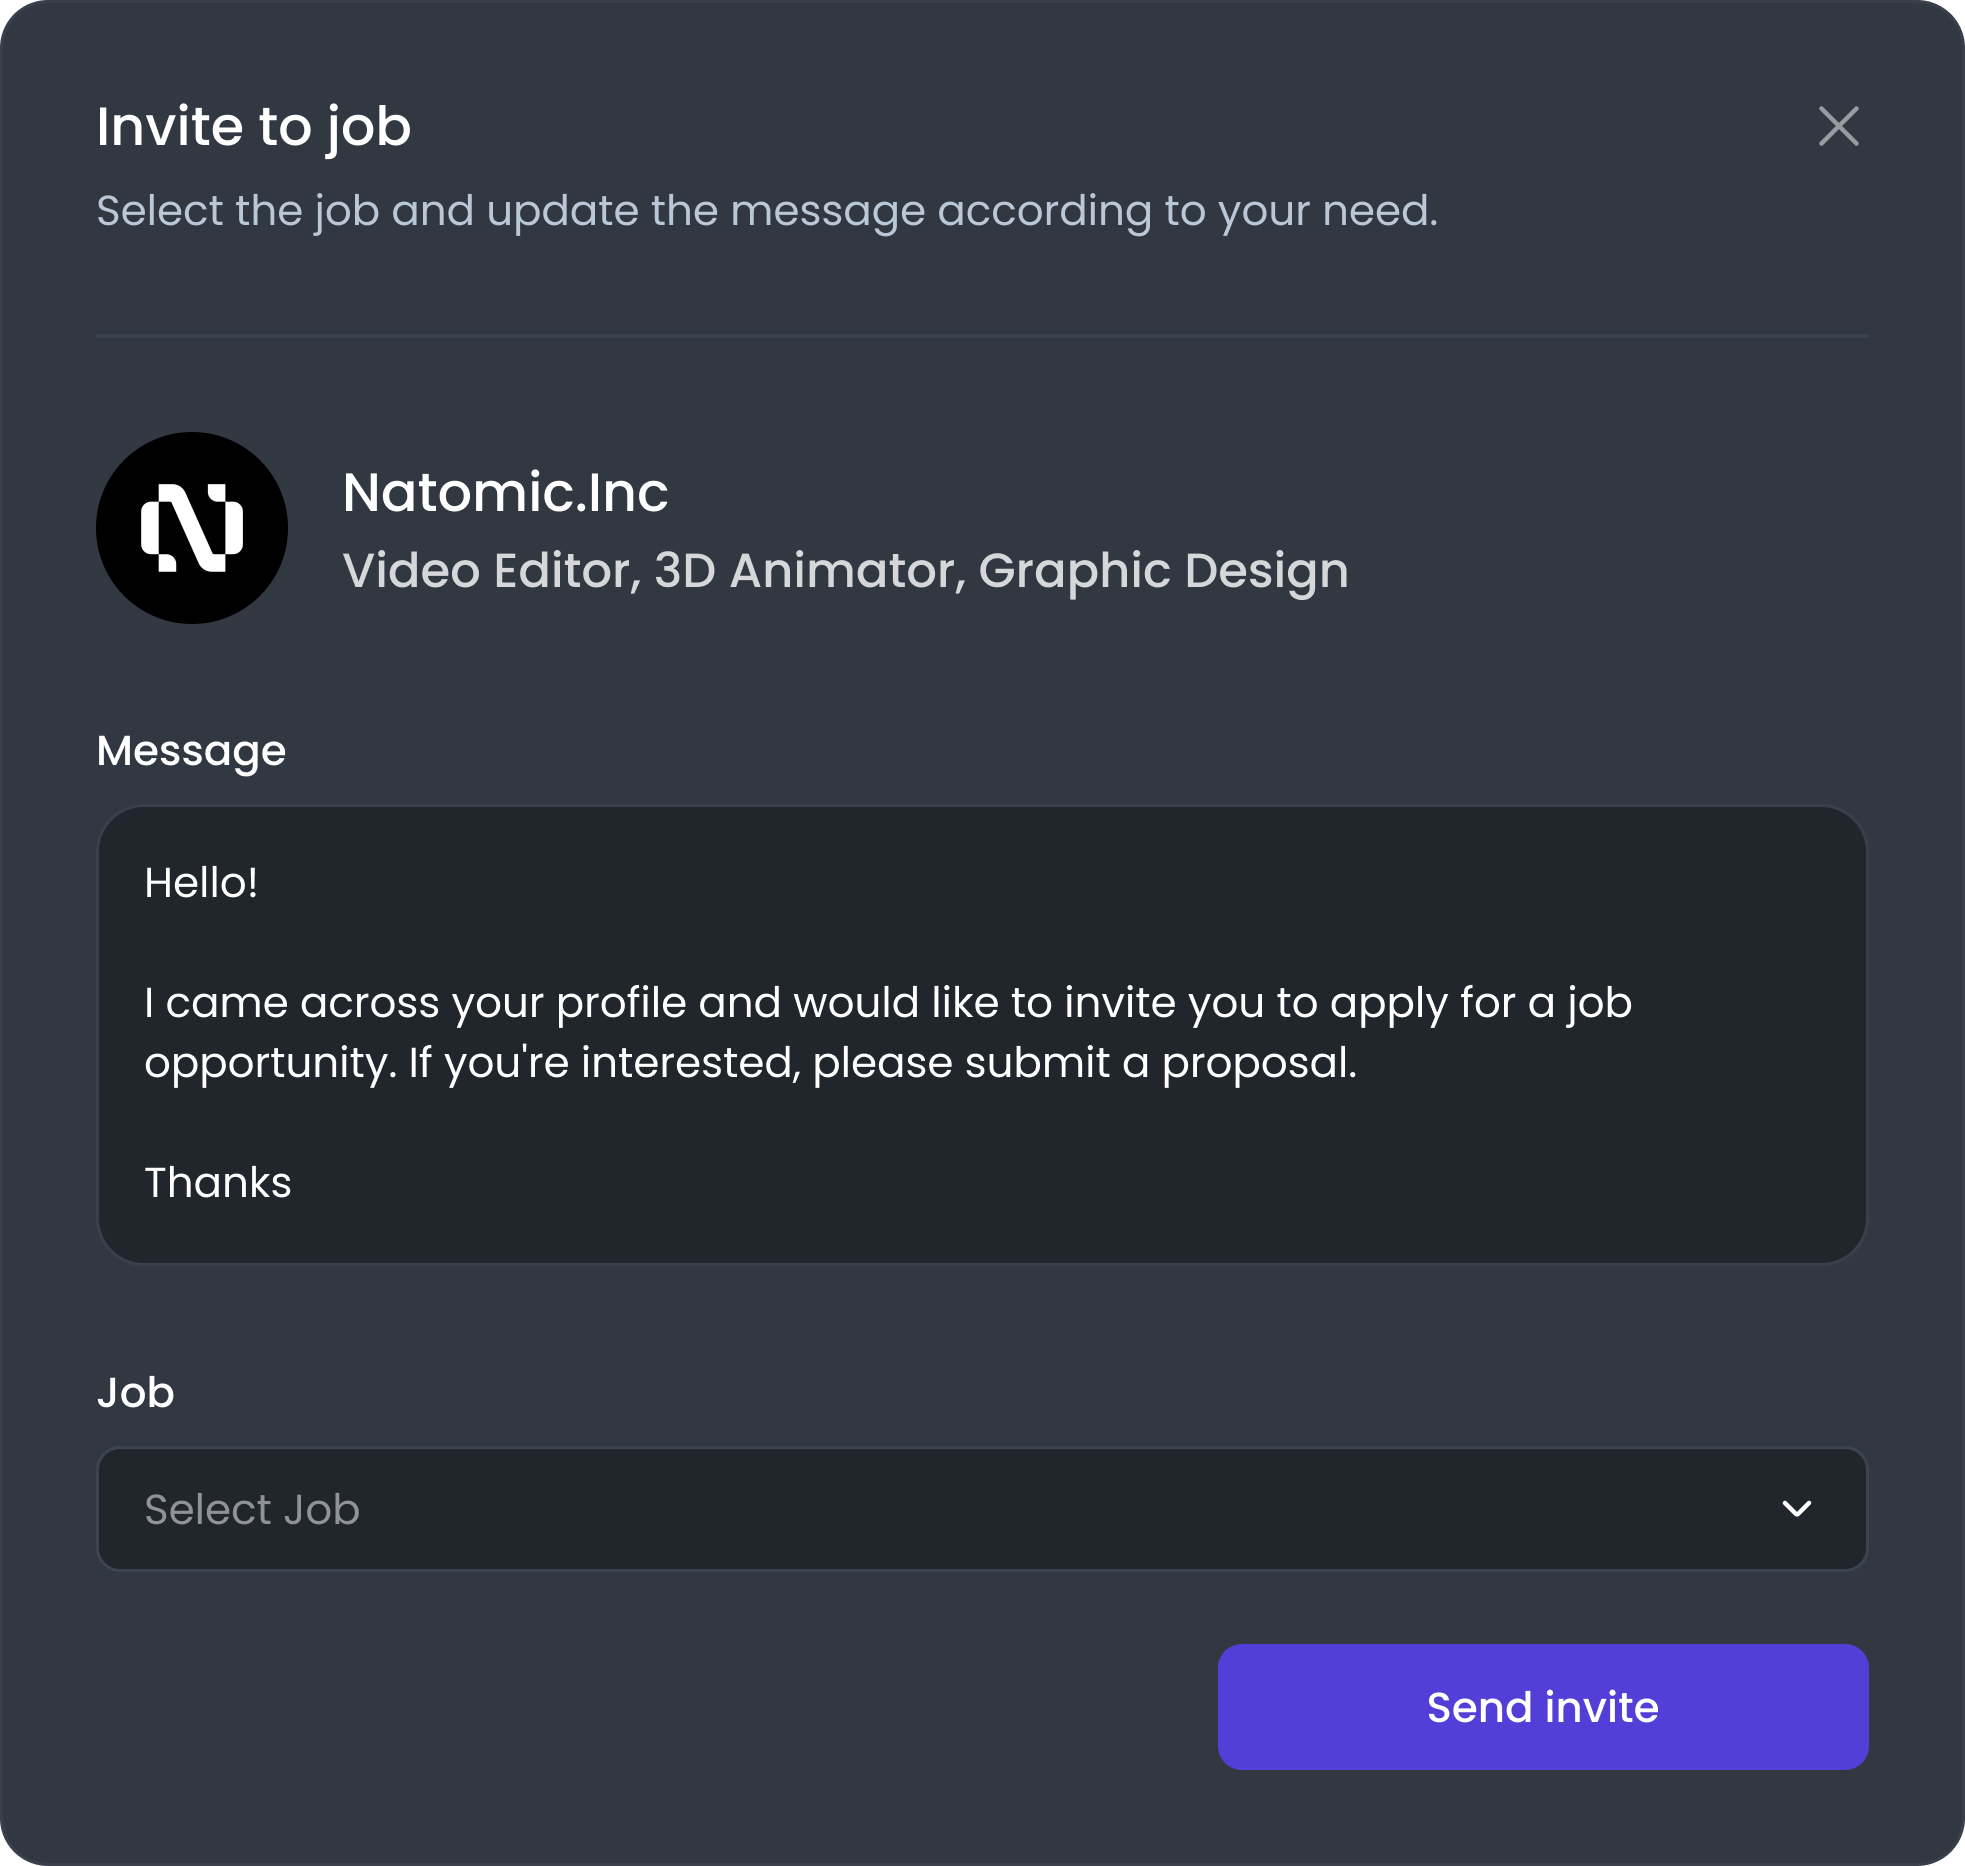Focus the Message text area
This screenshot has height=1866, width=1965.
(982, 1035)
